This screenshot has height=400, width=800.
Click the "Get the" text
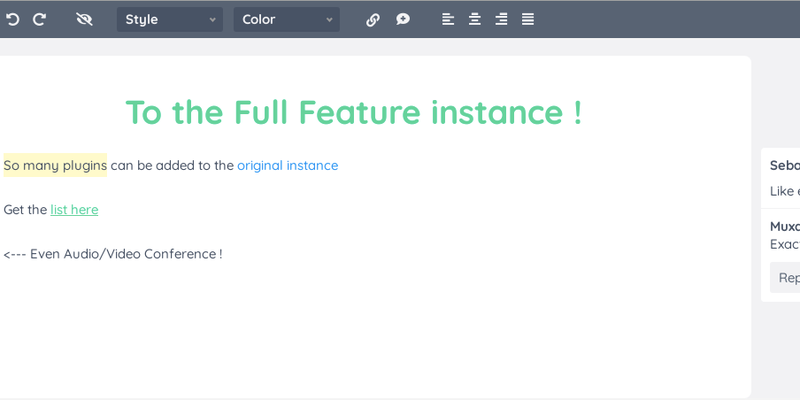point(26,210)
